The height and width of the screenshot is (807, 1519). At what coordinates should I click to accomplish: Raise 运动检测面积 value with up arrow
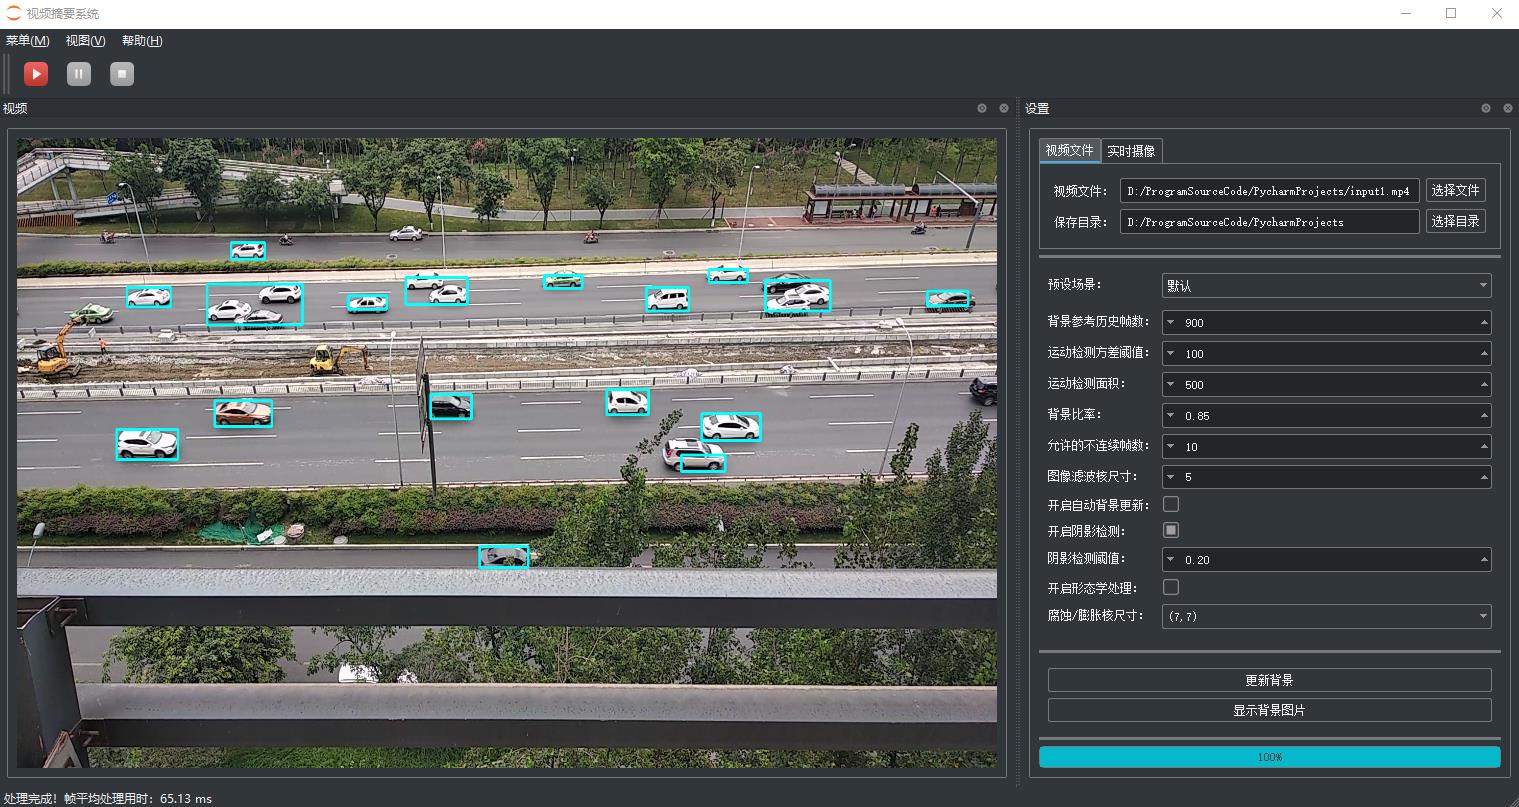(1484, 384)
